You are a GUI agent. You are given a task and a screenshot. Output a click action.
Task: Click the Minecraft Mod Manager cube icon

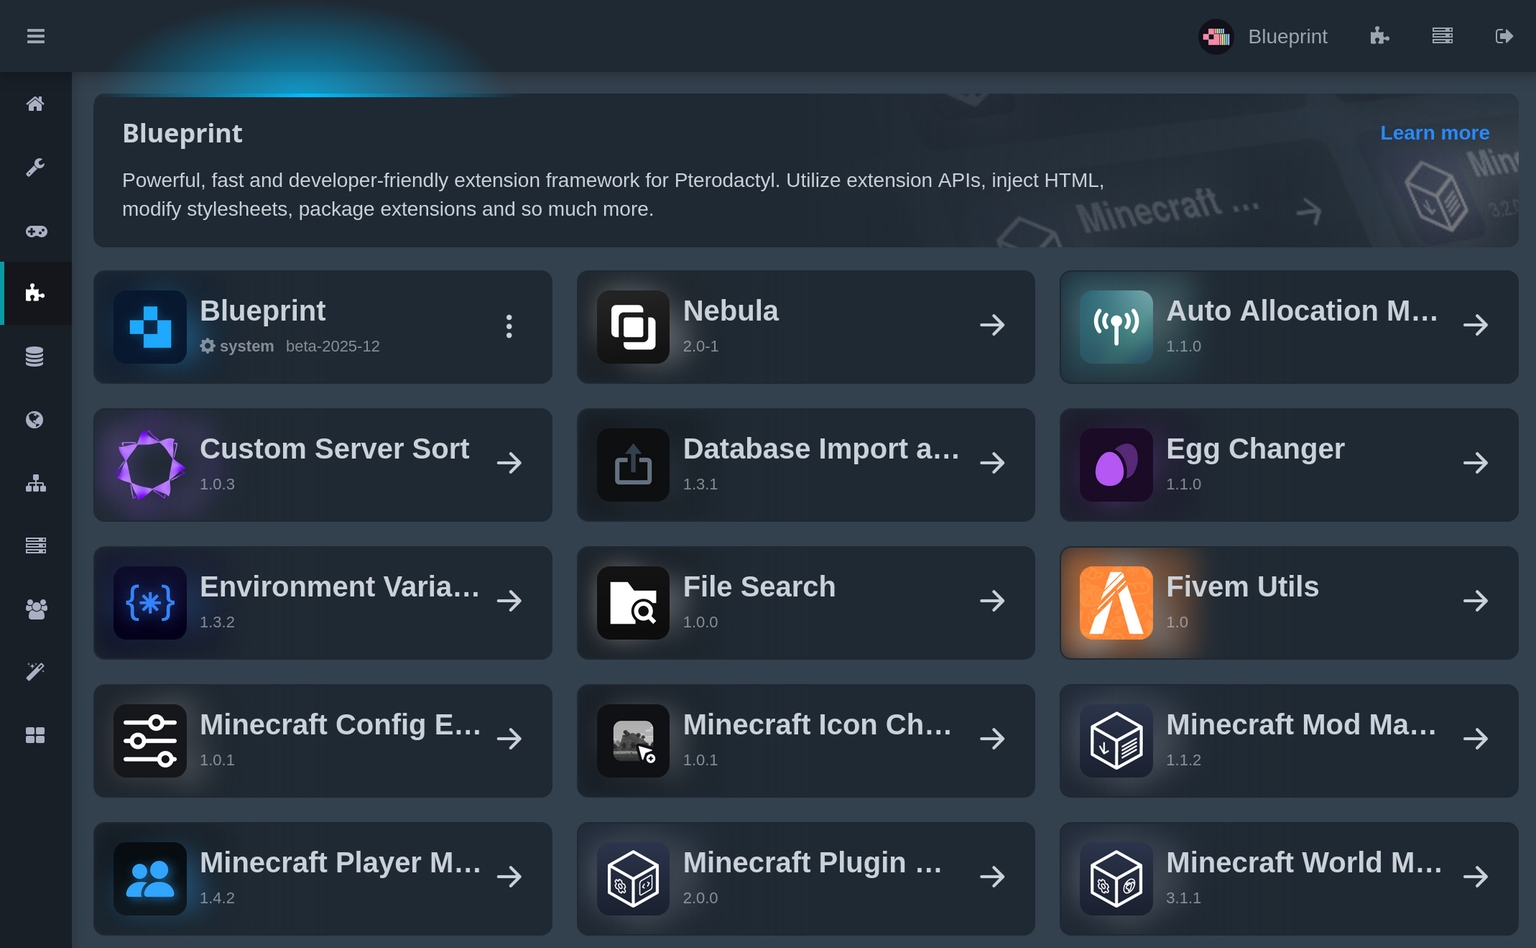1116,741
